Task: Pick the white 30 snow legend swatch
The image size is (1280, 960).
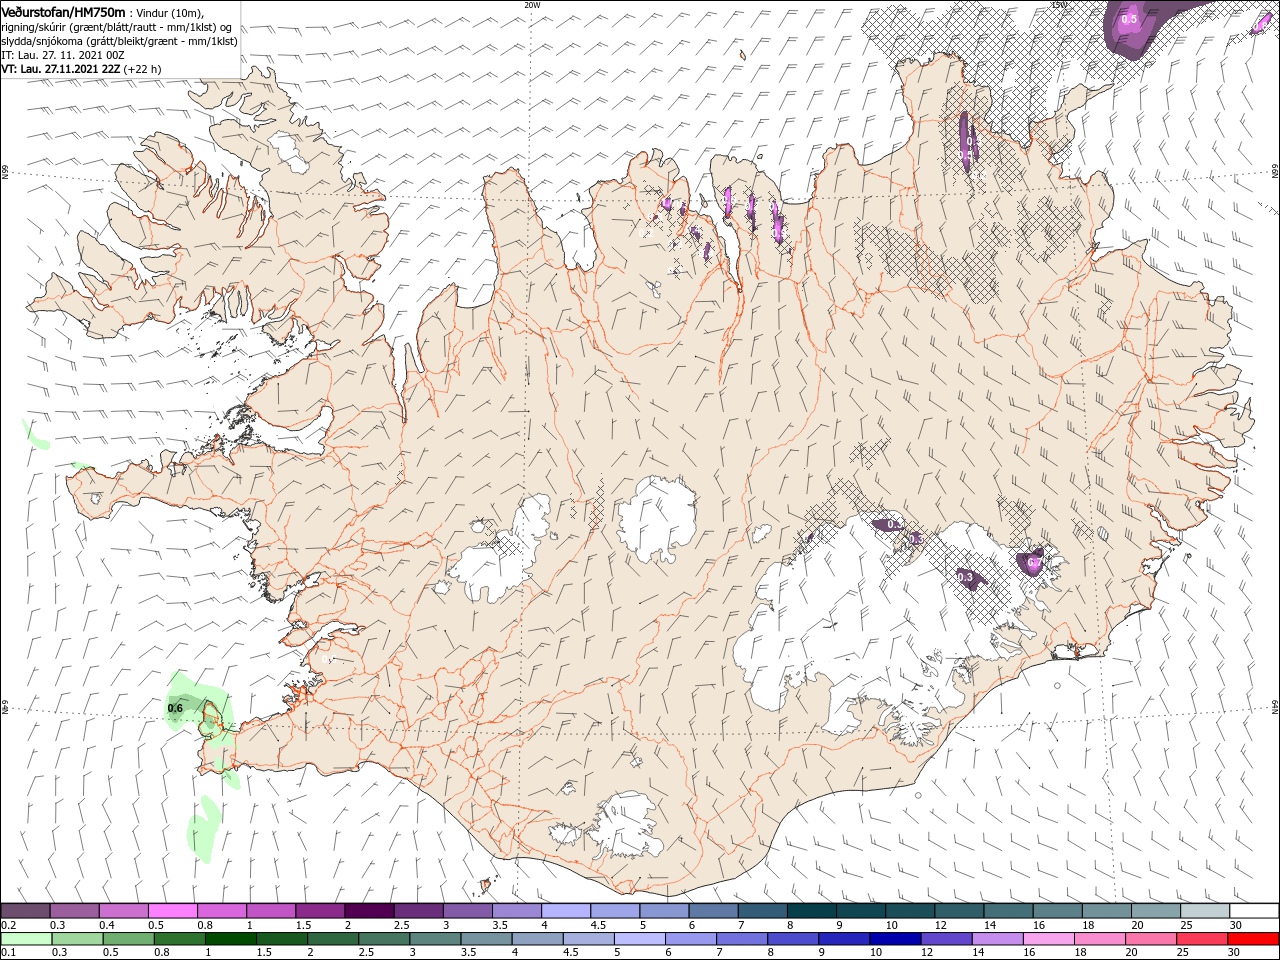Action: (x=1254, y=911)
